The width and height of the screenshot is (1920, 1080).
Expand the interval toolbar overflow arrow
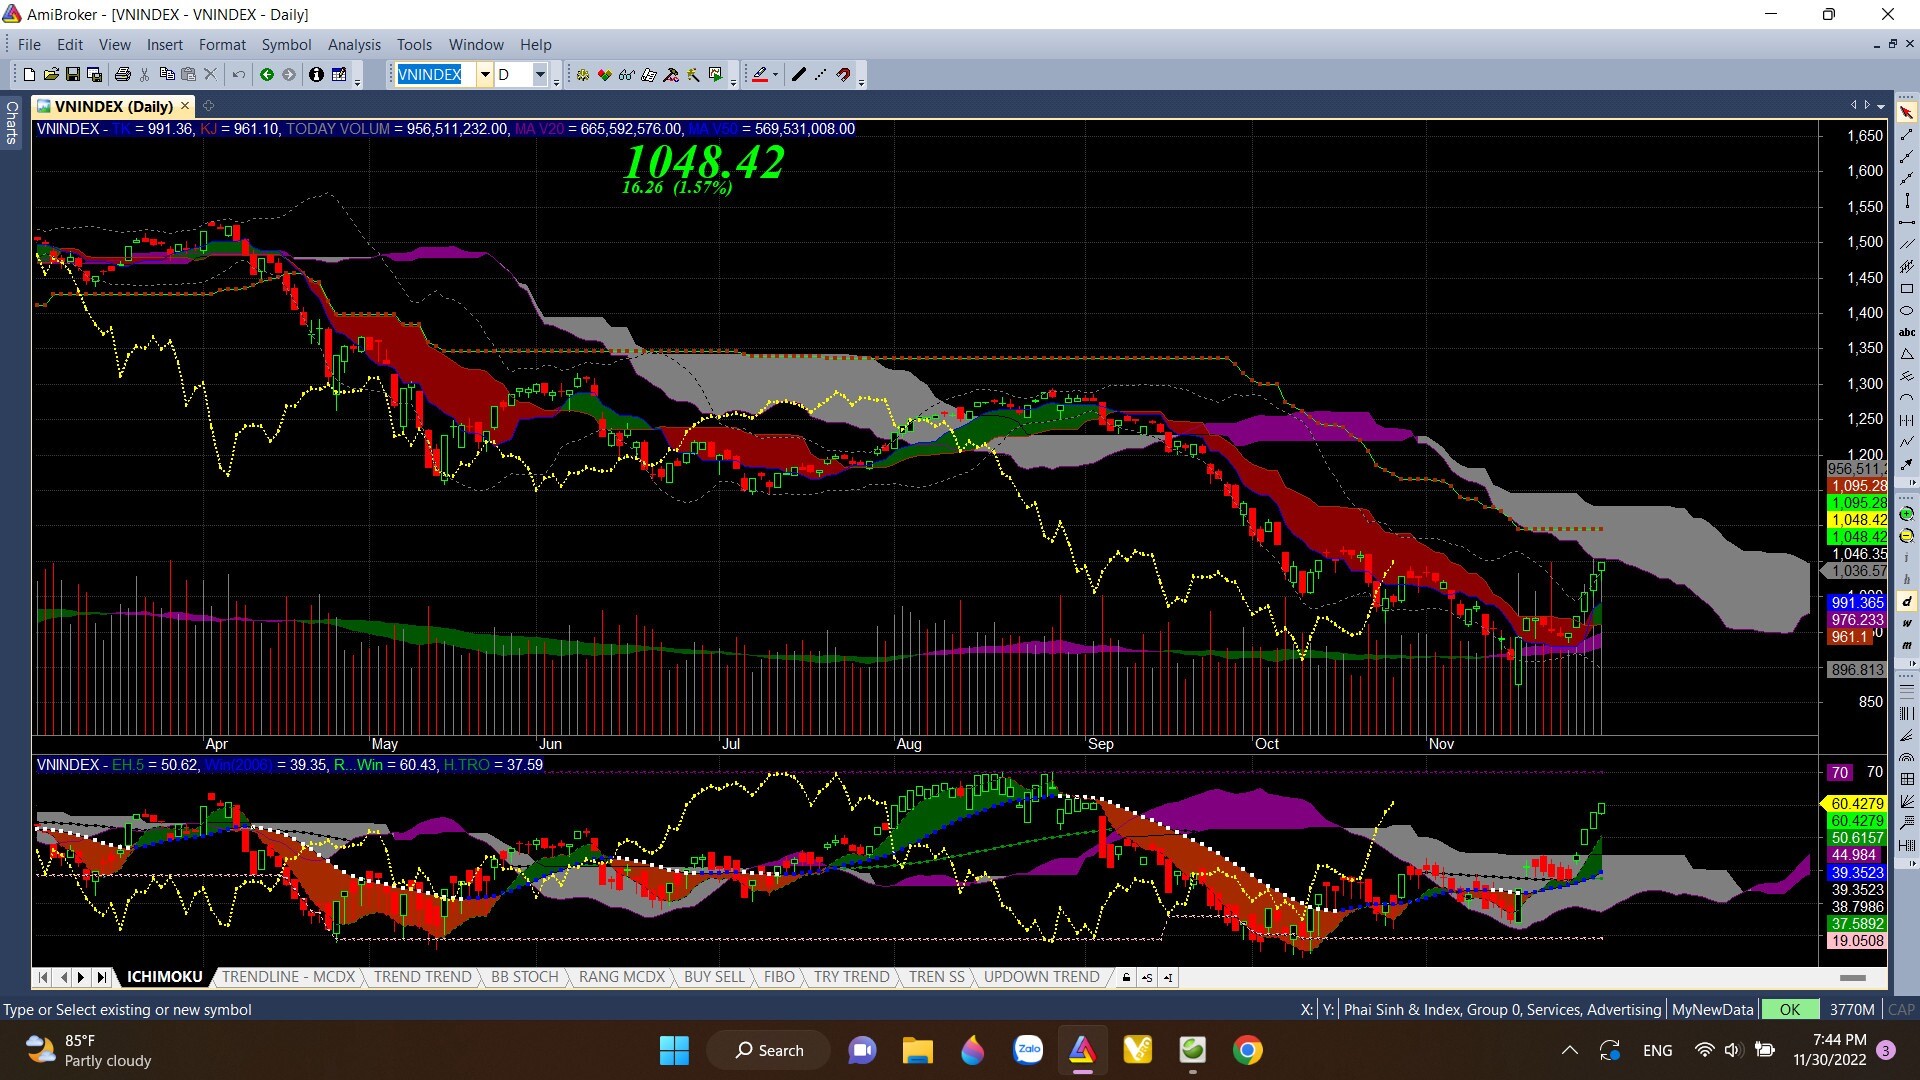click(x=1912, y=663)
